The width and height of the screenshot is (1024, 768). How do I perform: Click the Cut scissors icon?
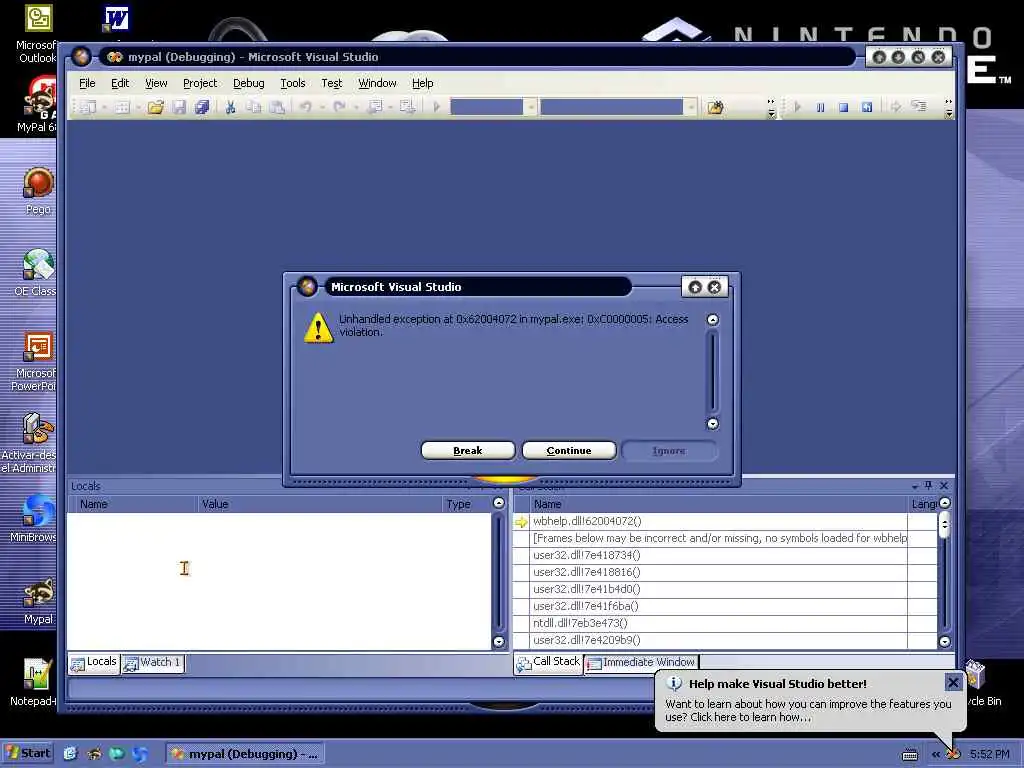pos(230,107)
